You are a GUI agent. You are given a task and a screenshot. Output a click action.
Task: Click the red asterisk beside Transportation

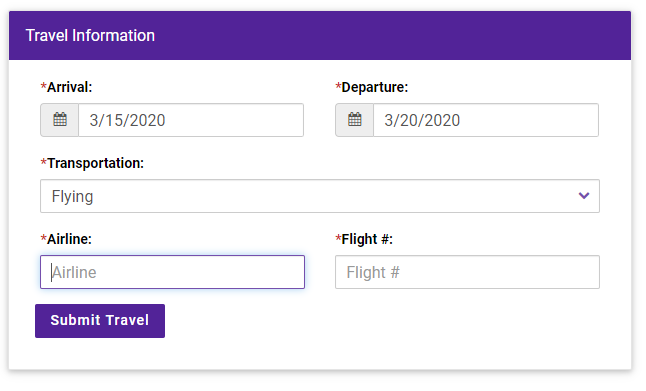pyautogui.click(x=43, y=162)
